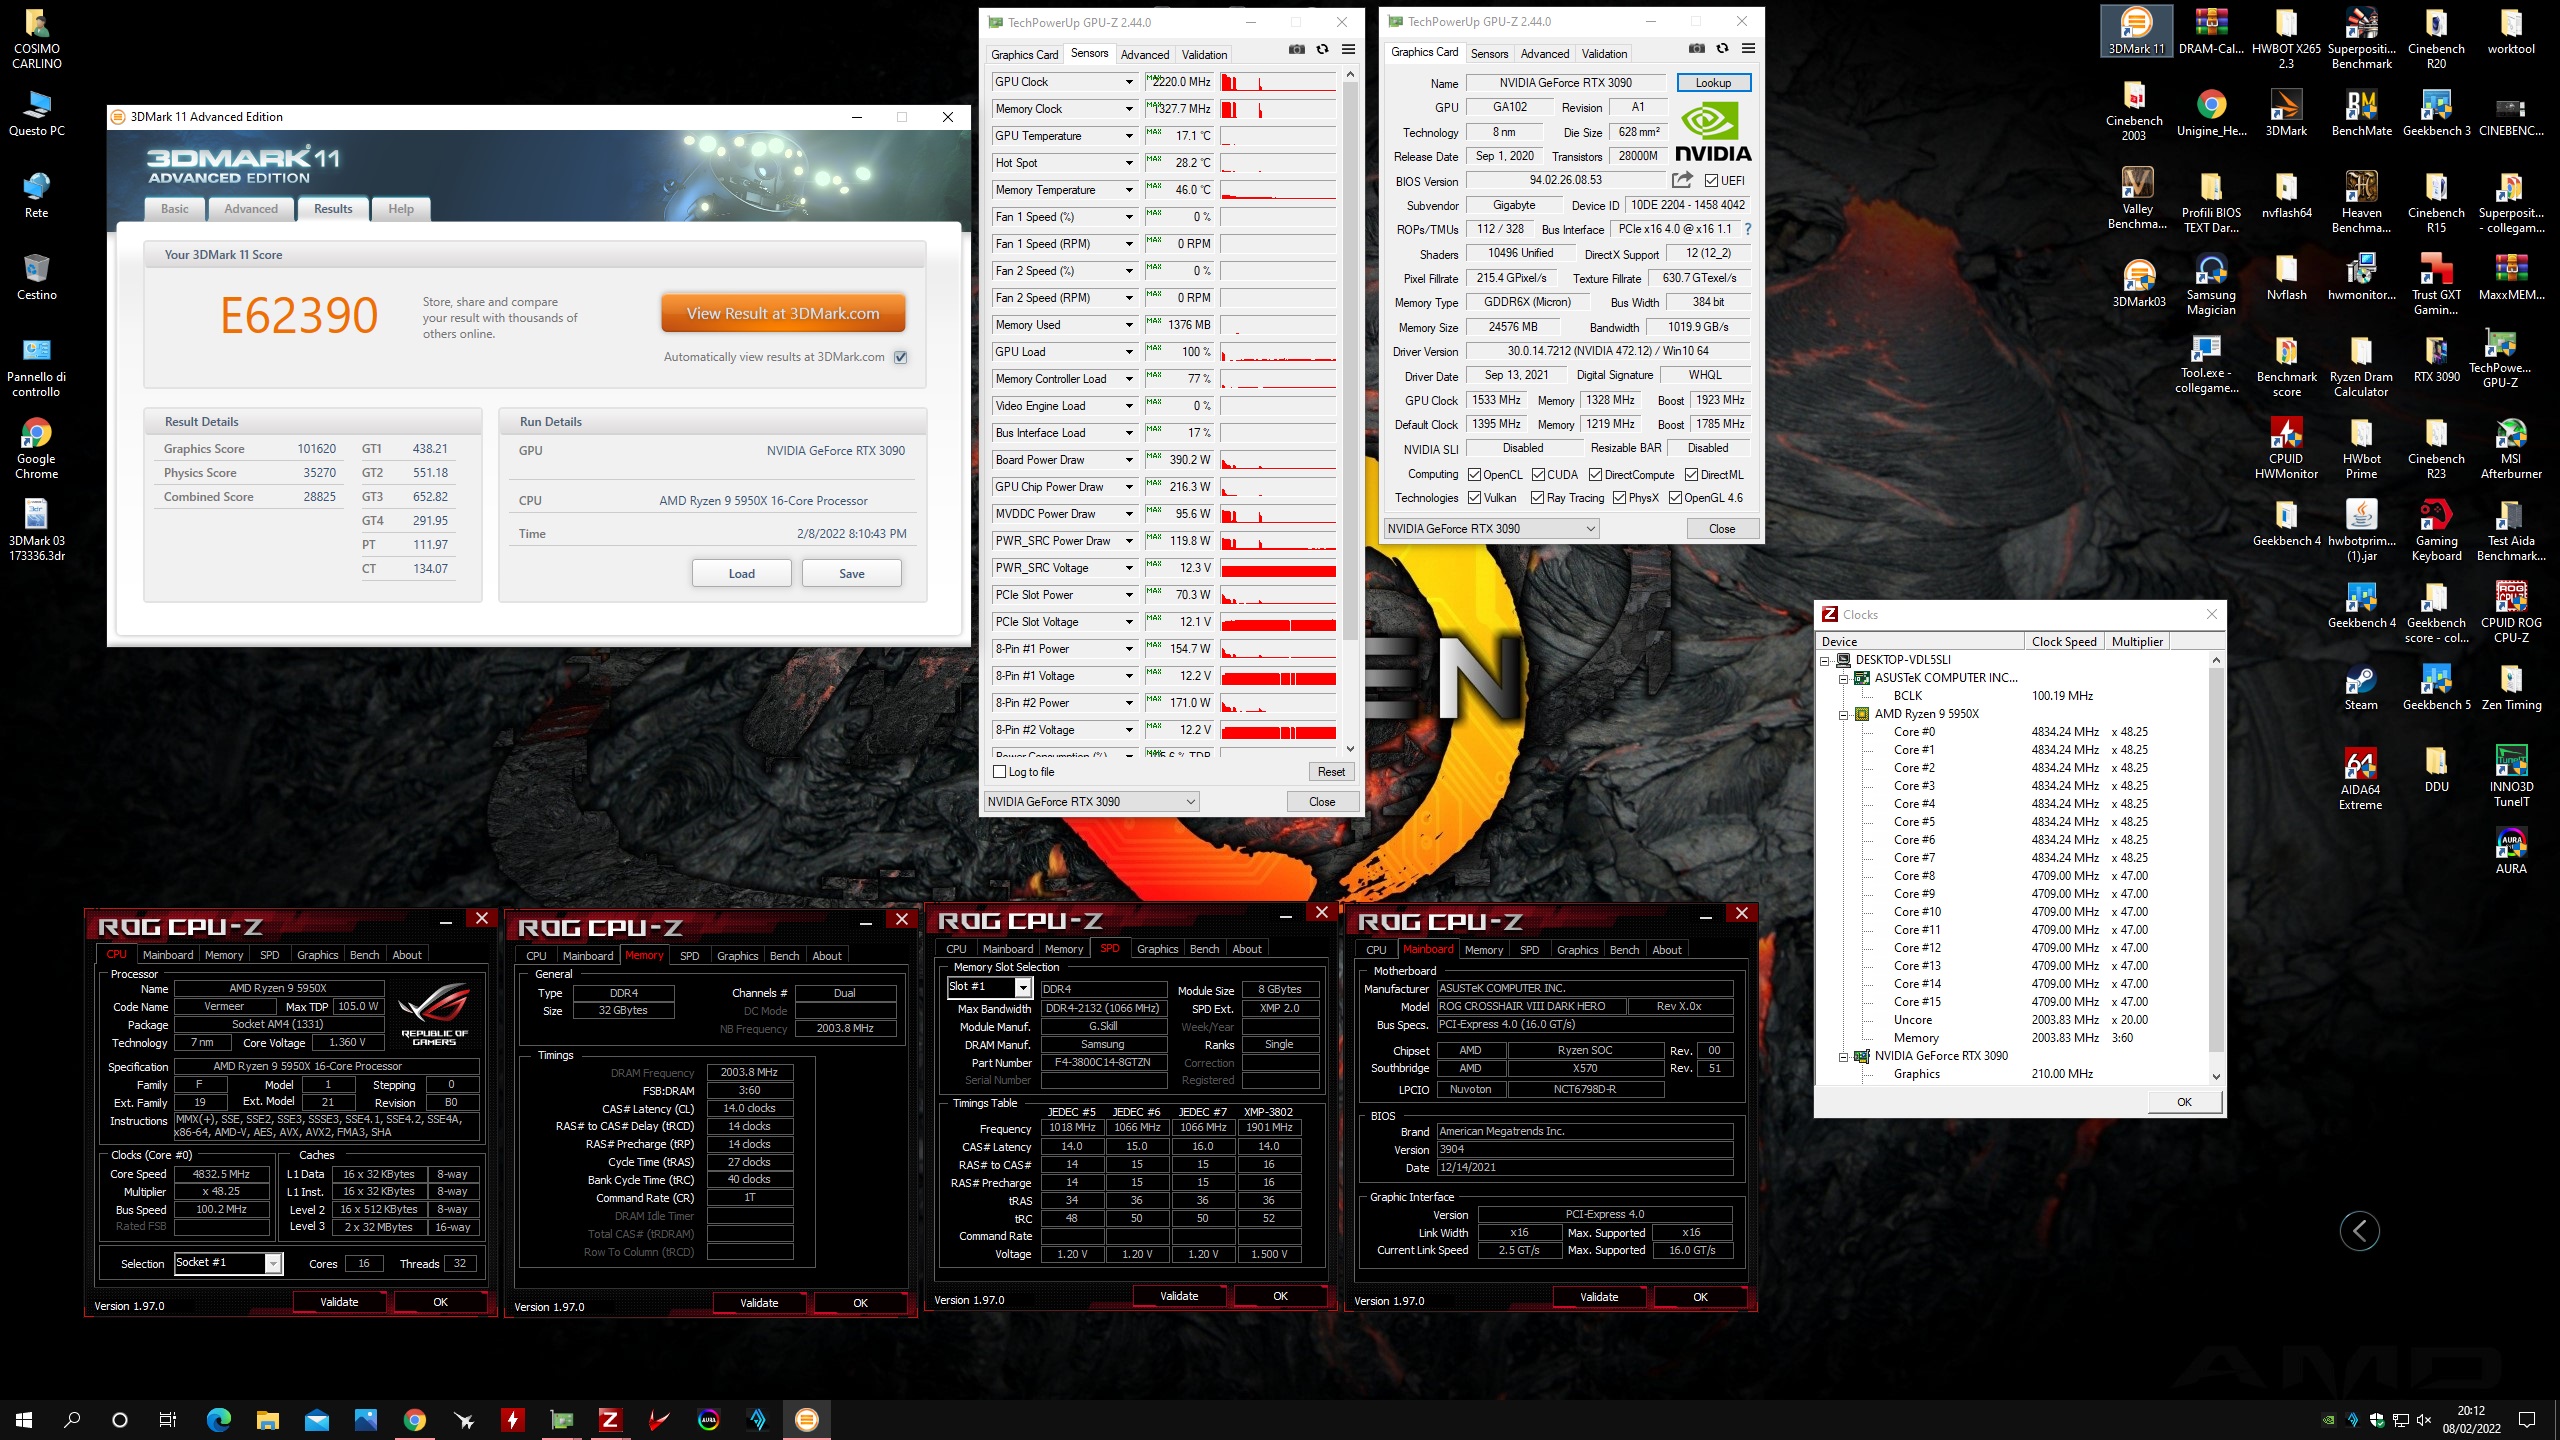Toggle DirectCompute checkbox in GPU-Z
Screen dimensions: 2560x1440
1595,474
